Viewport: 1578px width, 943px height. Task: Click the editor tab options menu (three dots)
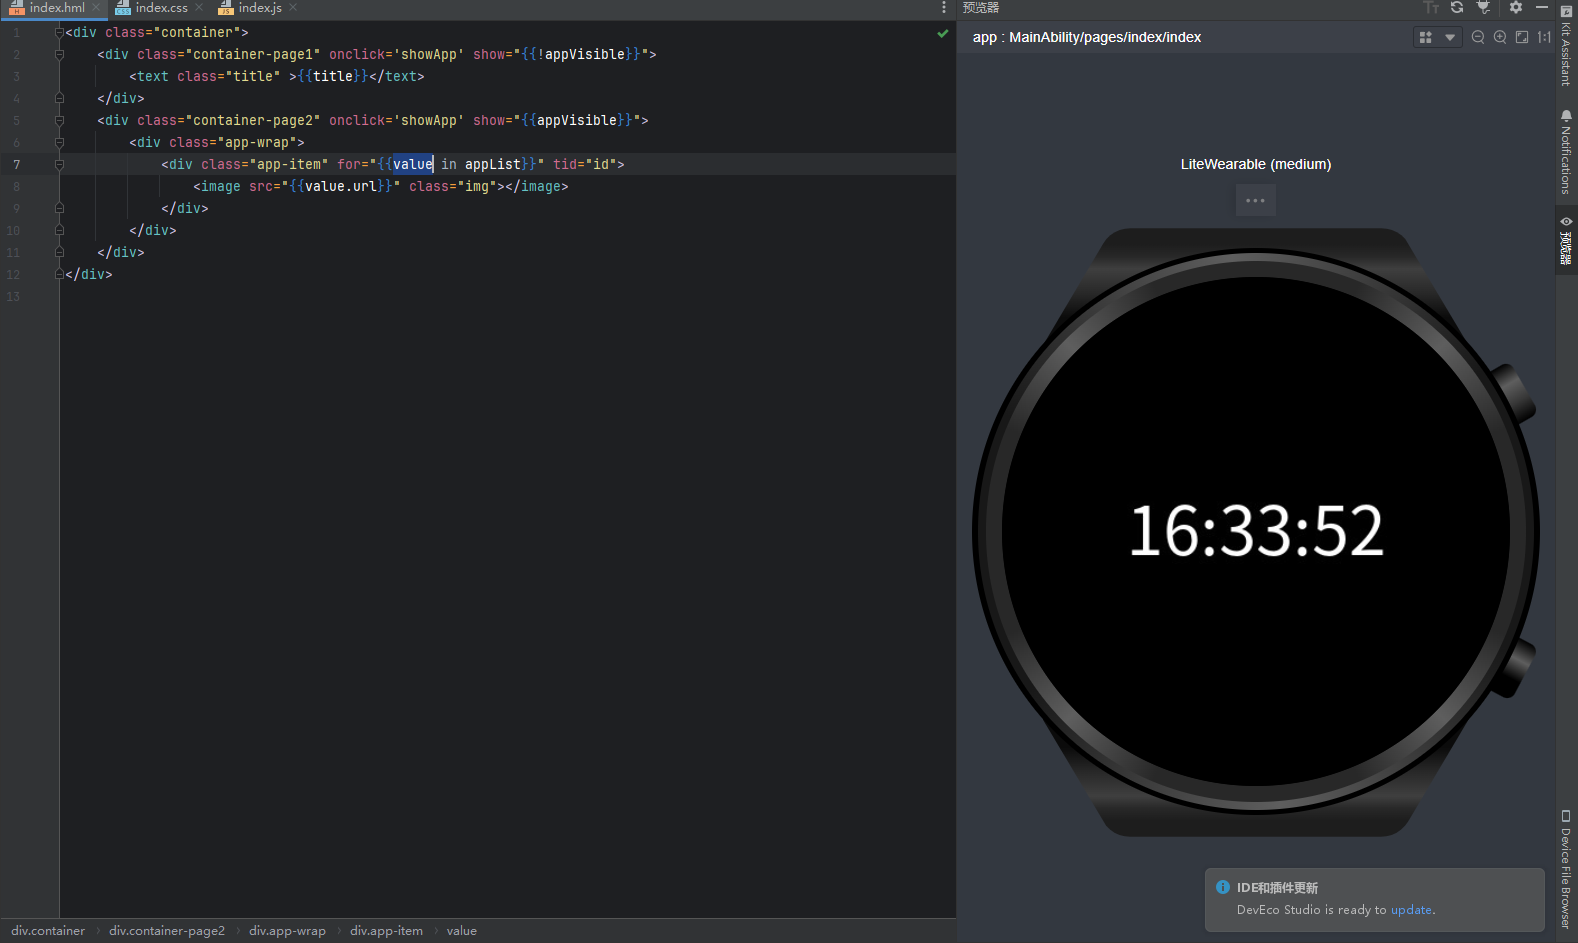943,8
